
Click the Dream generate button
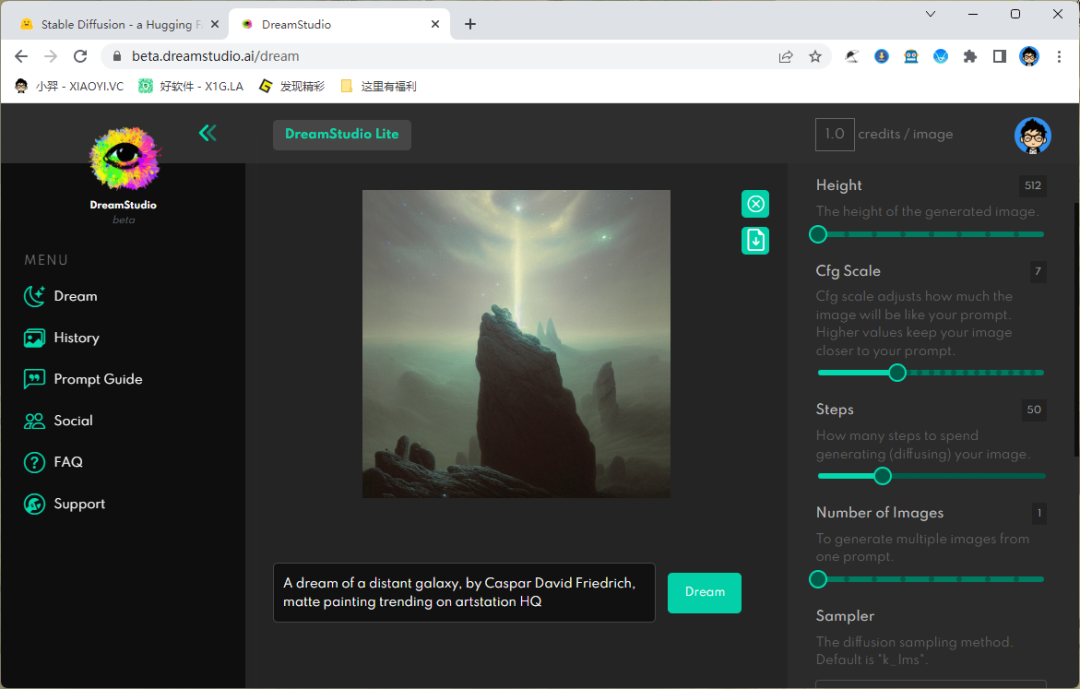705,592
